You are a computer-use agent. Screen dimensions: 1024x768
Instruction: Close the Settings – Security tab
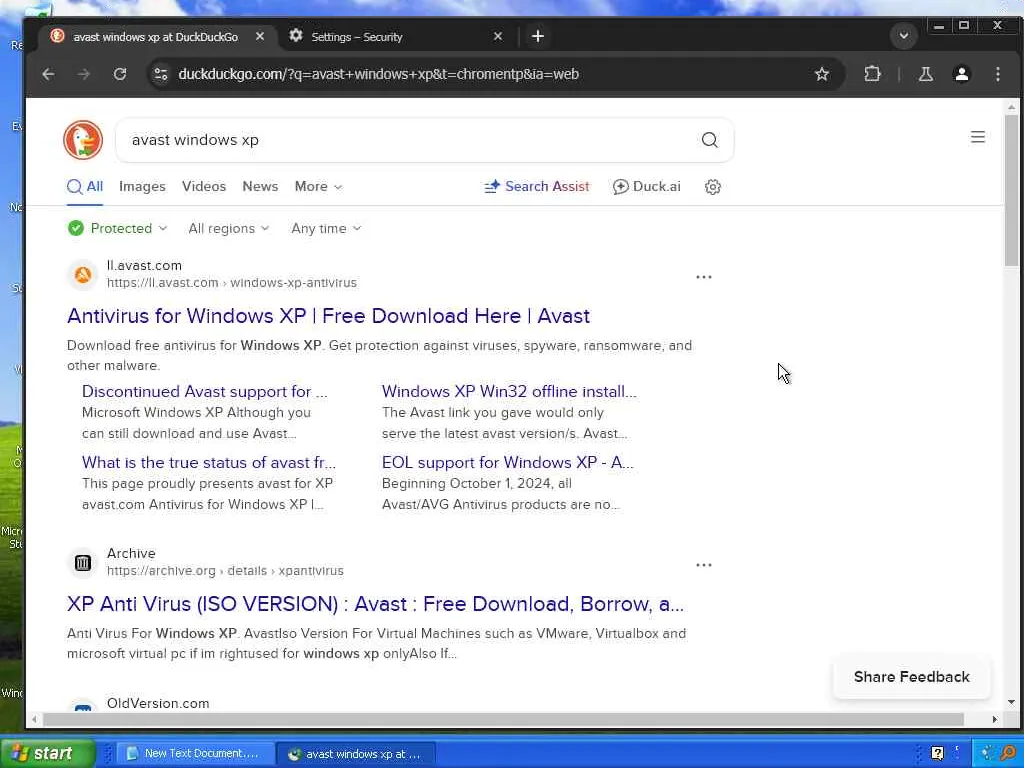pyautogui.click(x=498, y=37)
